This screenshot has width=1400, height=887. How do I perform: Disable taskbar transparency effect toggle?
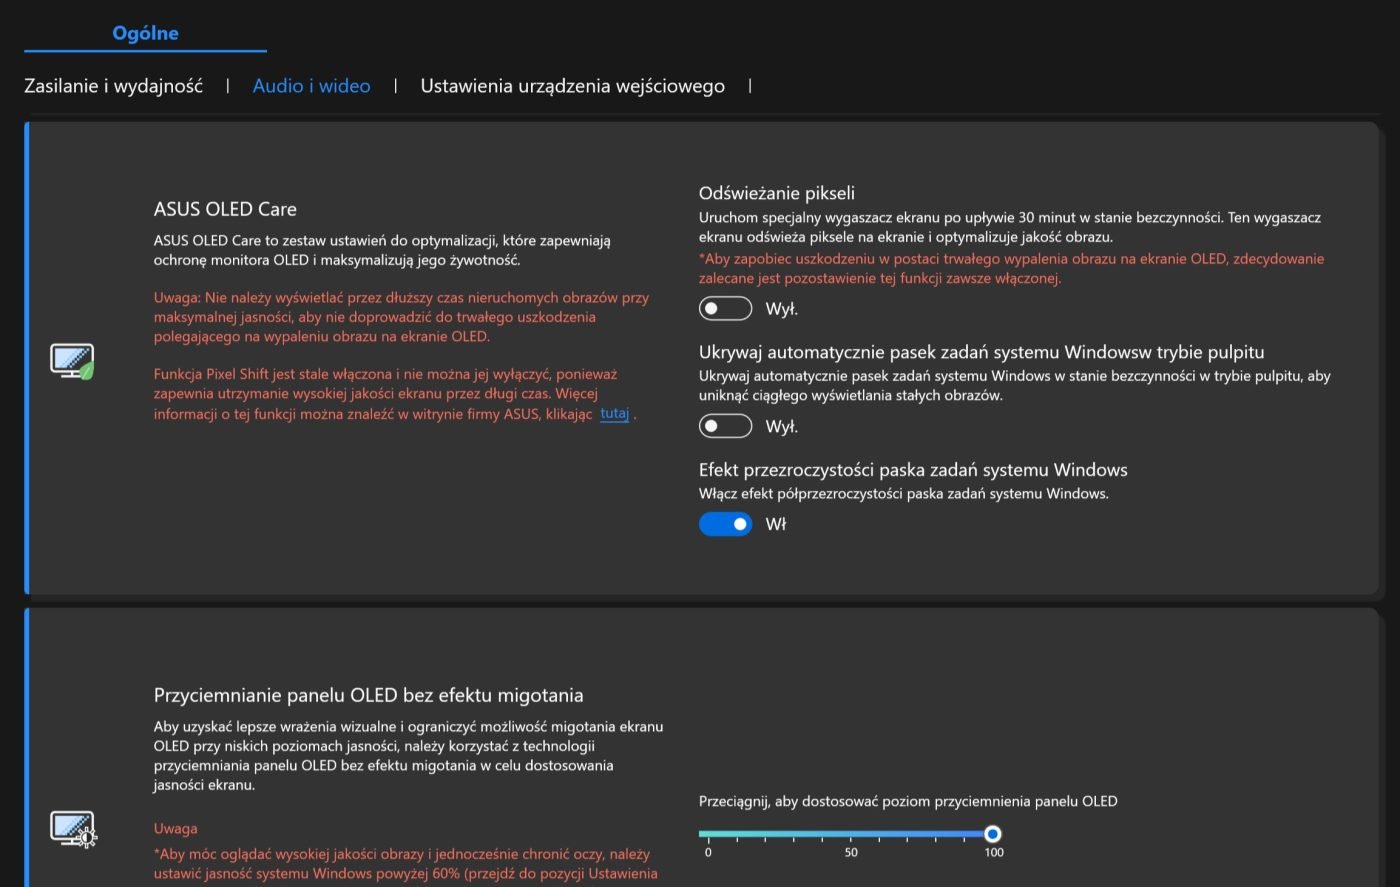(725, 524)
